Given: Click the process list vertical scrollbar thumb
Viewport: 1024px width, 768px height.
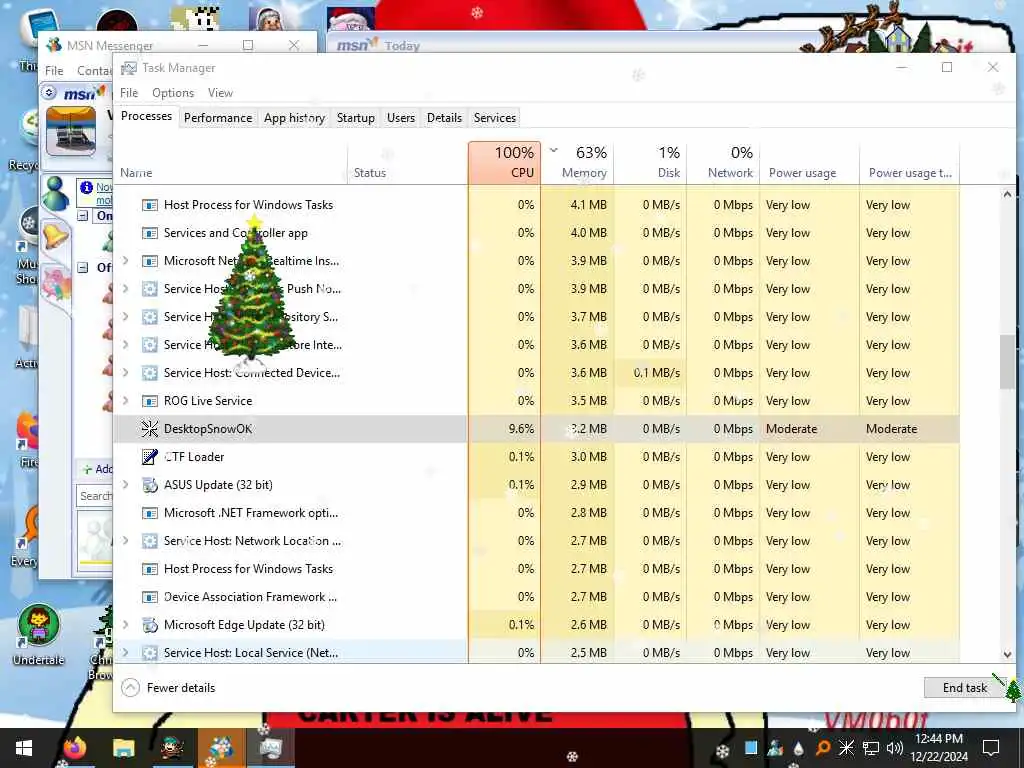Looking at the screenshot, I should (x=1007, y=362).
